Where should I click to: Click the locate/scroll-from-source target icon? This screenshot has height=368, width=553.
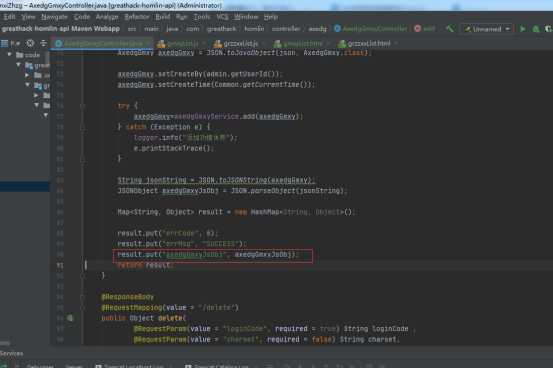(30, 43)
